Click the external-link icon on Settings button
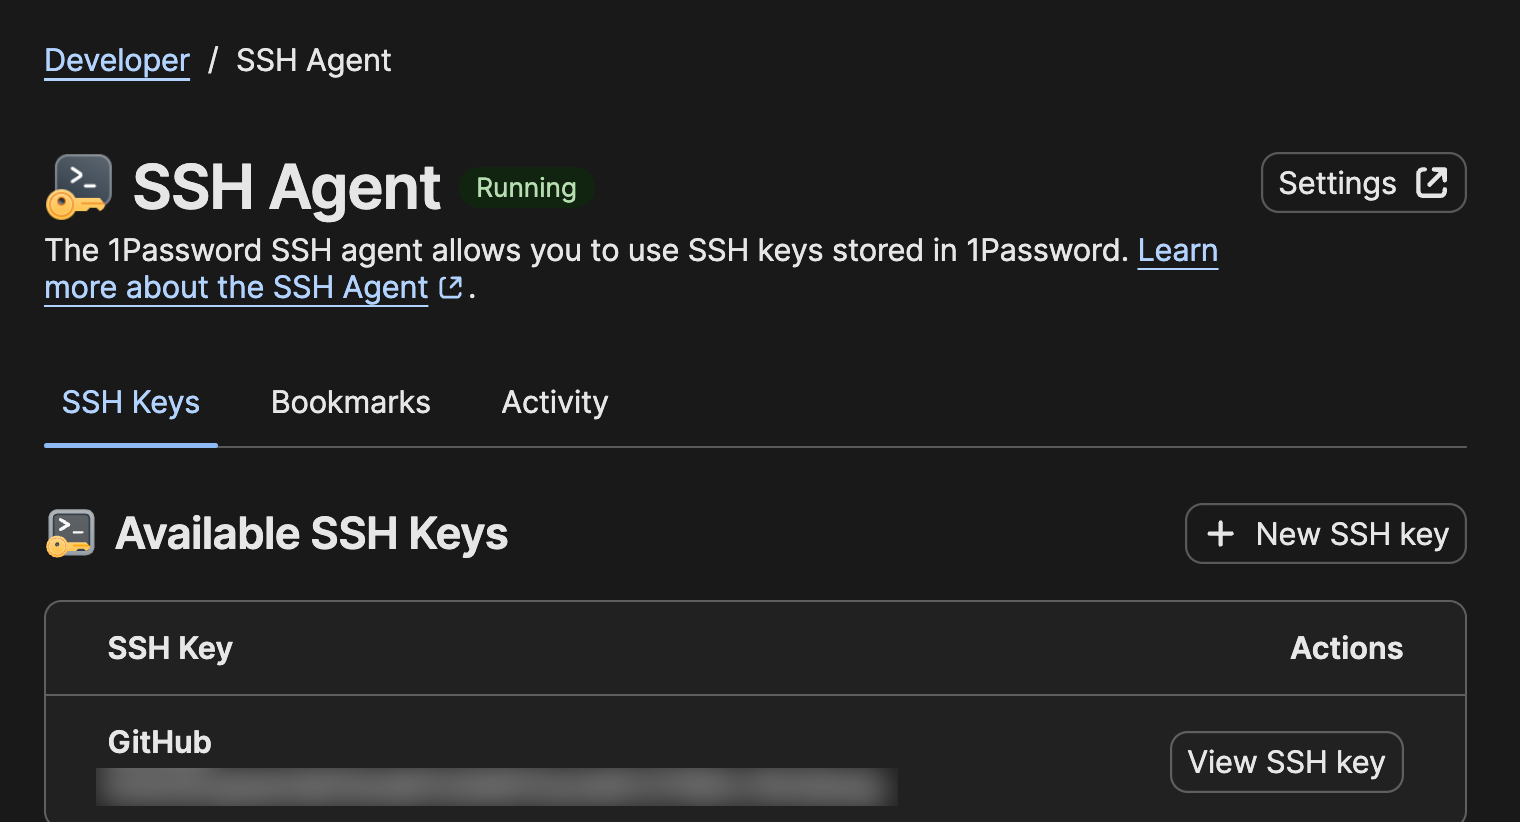The height and width of the screenshot is (822, 1520). [1431, 183]
